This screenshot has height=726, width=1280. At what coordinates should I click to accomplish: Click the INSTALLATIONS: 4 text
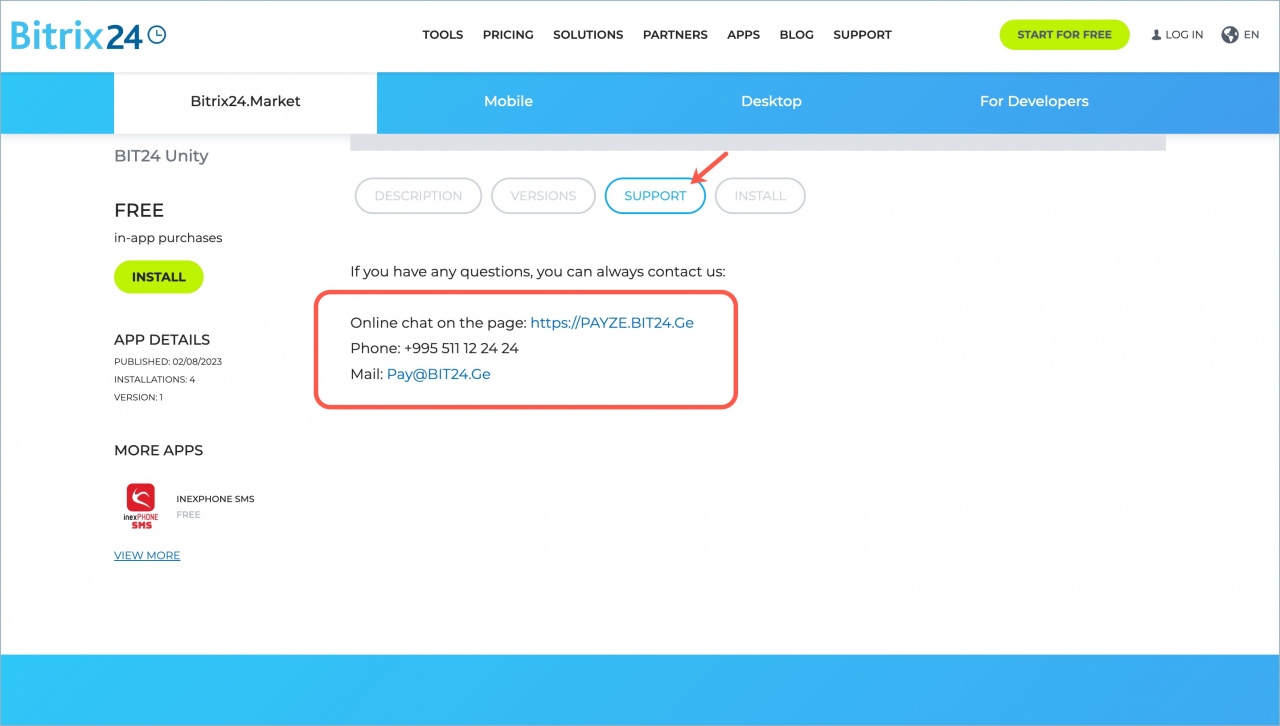click(154, 380)
